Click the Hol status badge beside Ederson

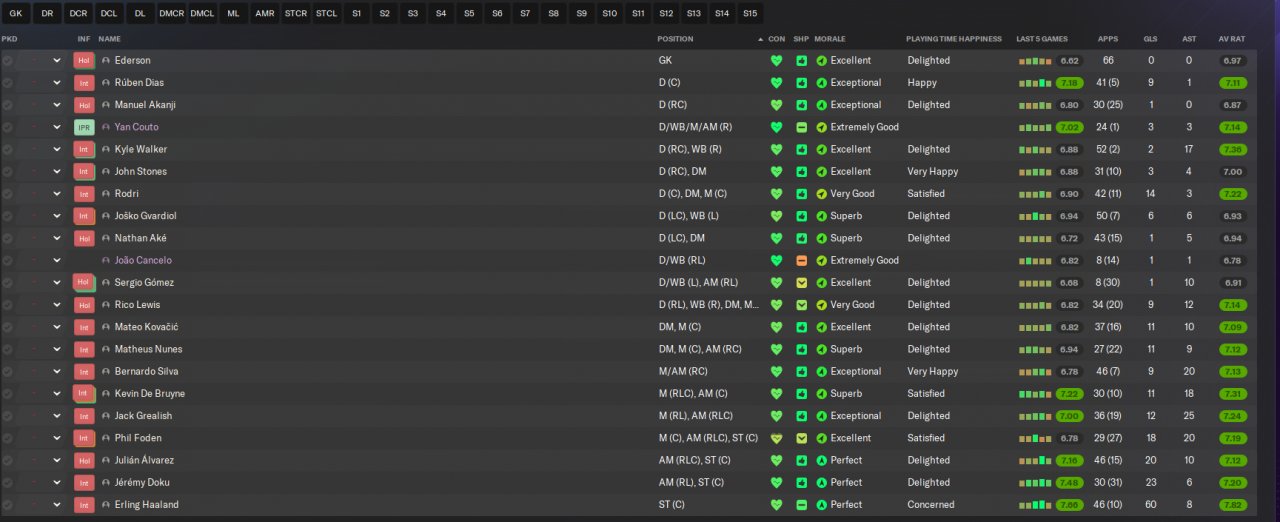[x=84, y=60]
